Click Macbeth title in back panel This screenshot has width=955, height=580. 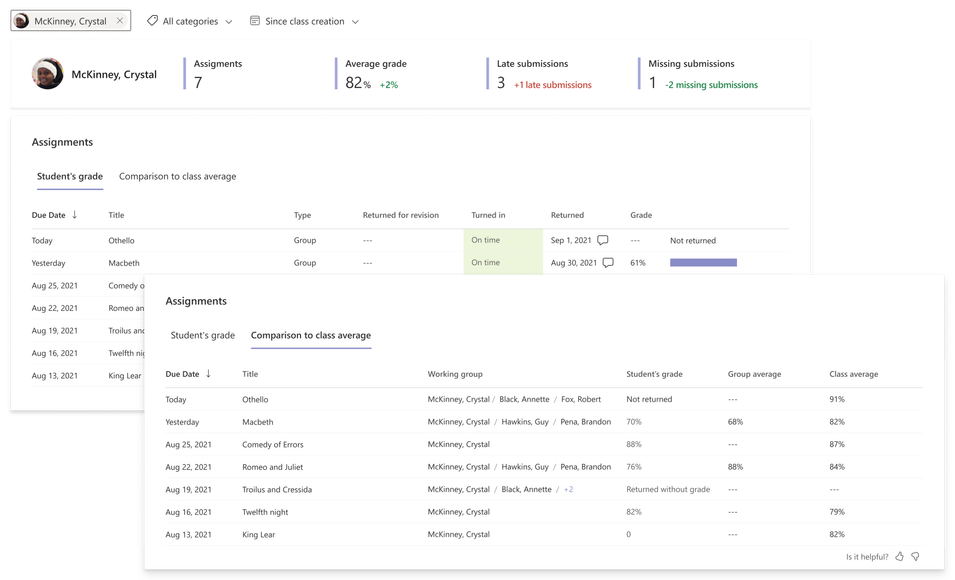coord(124,263)
